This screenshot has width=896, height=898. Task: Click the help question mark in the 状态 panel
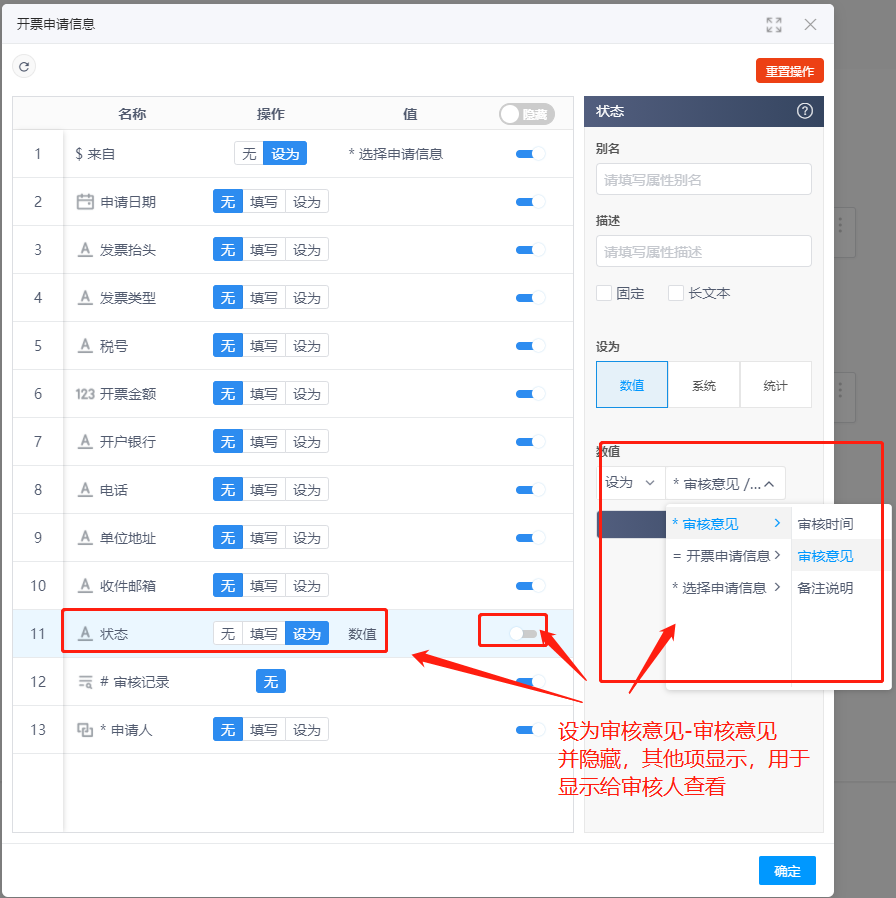click(805, 111)
